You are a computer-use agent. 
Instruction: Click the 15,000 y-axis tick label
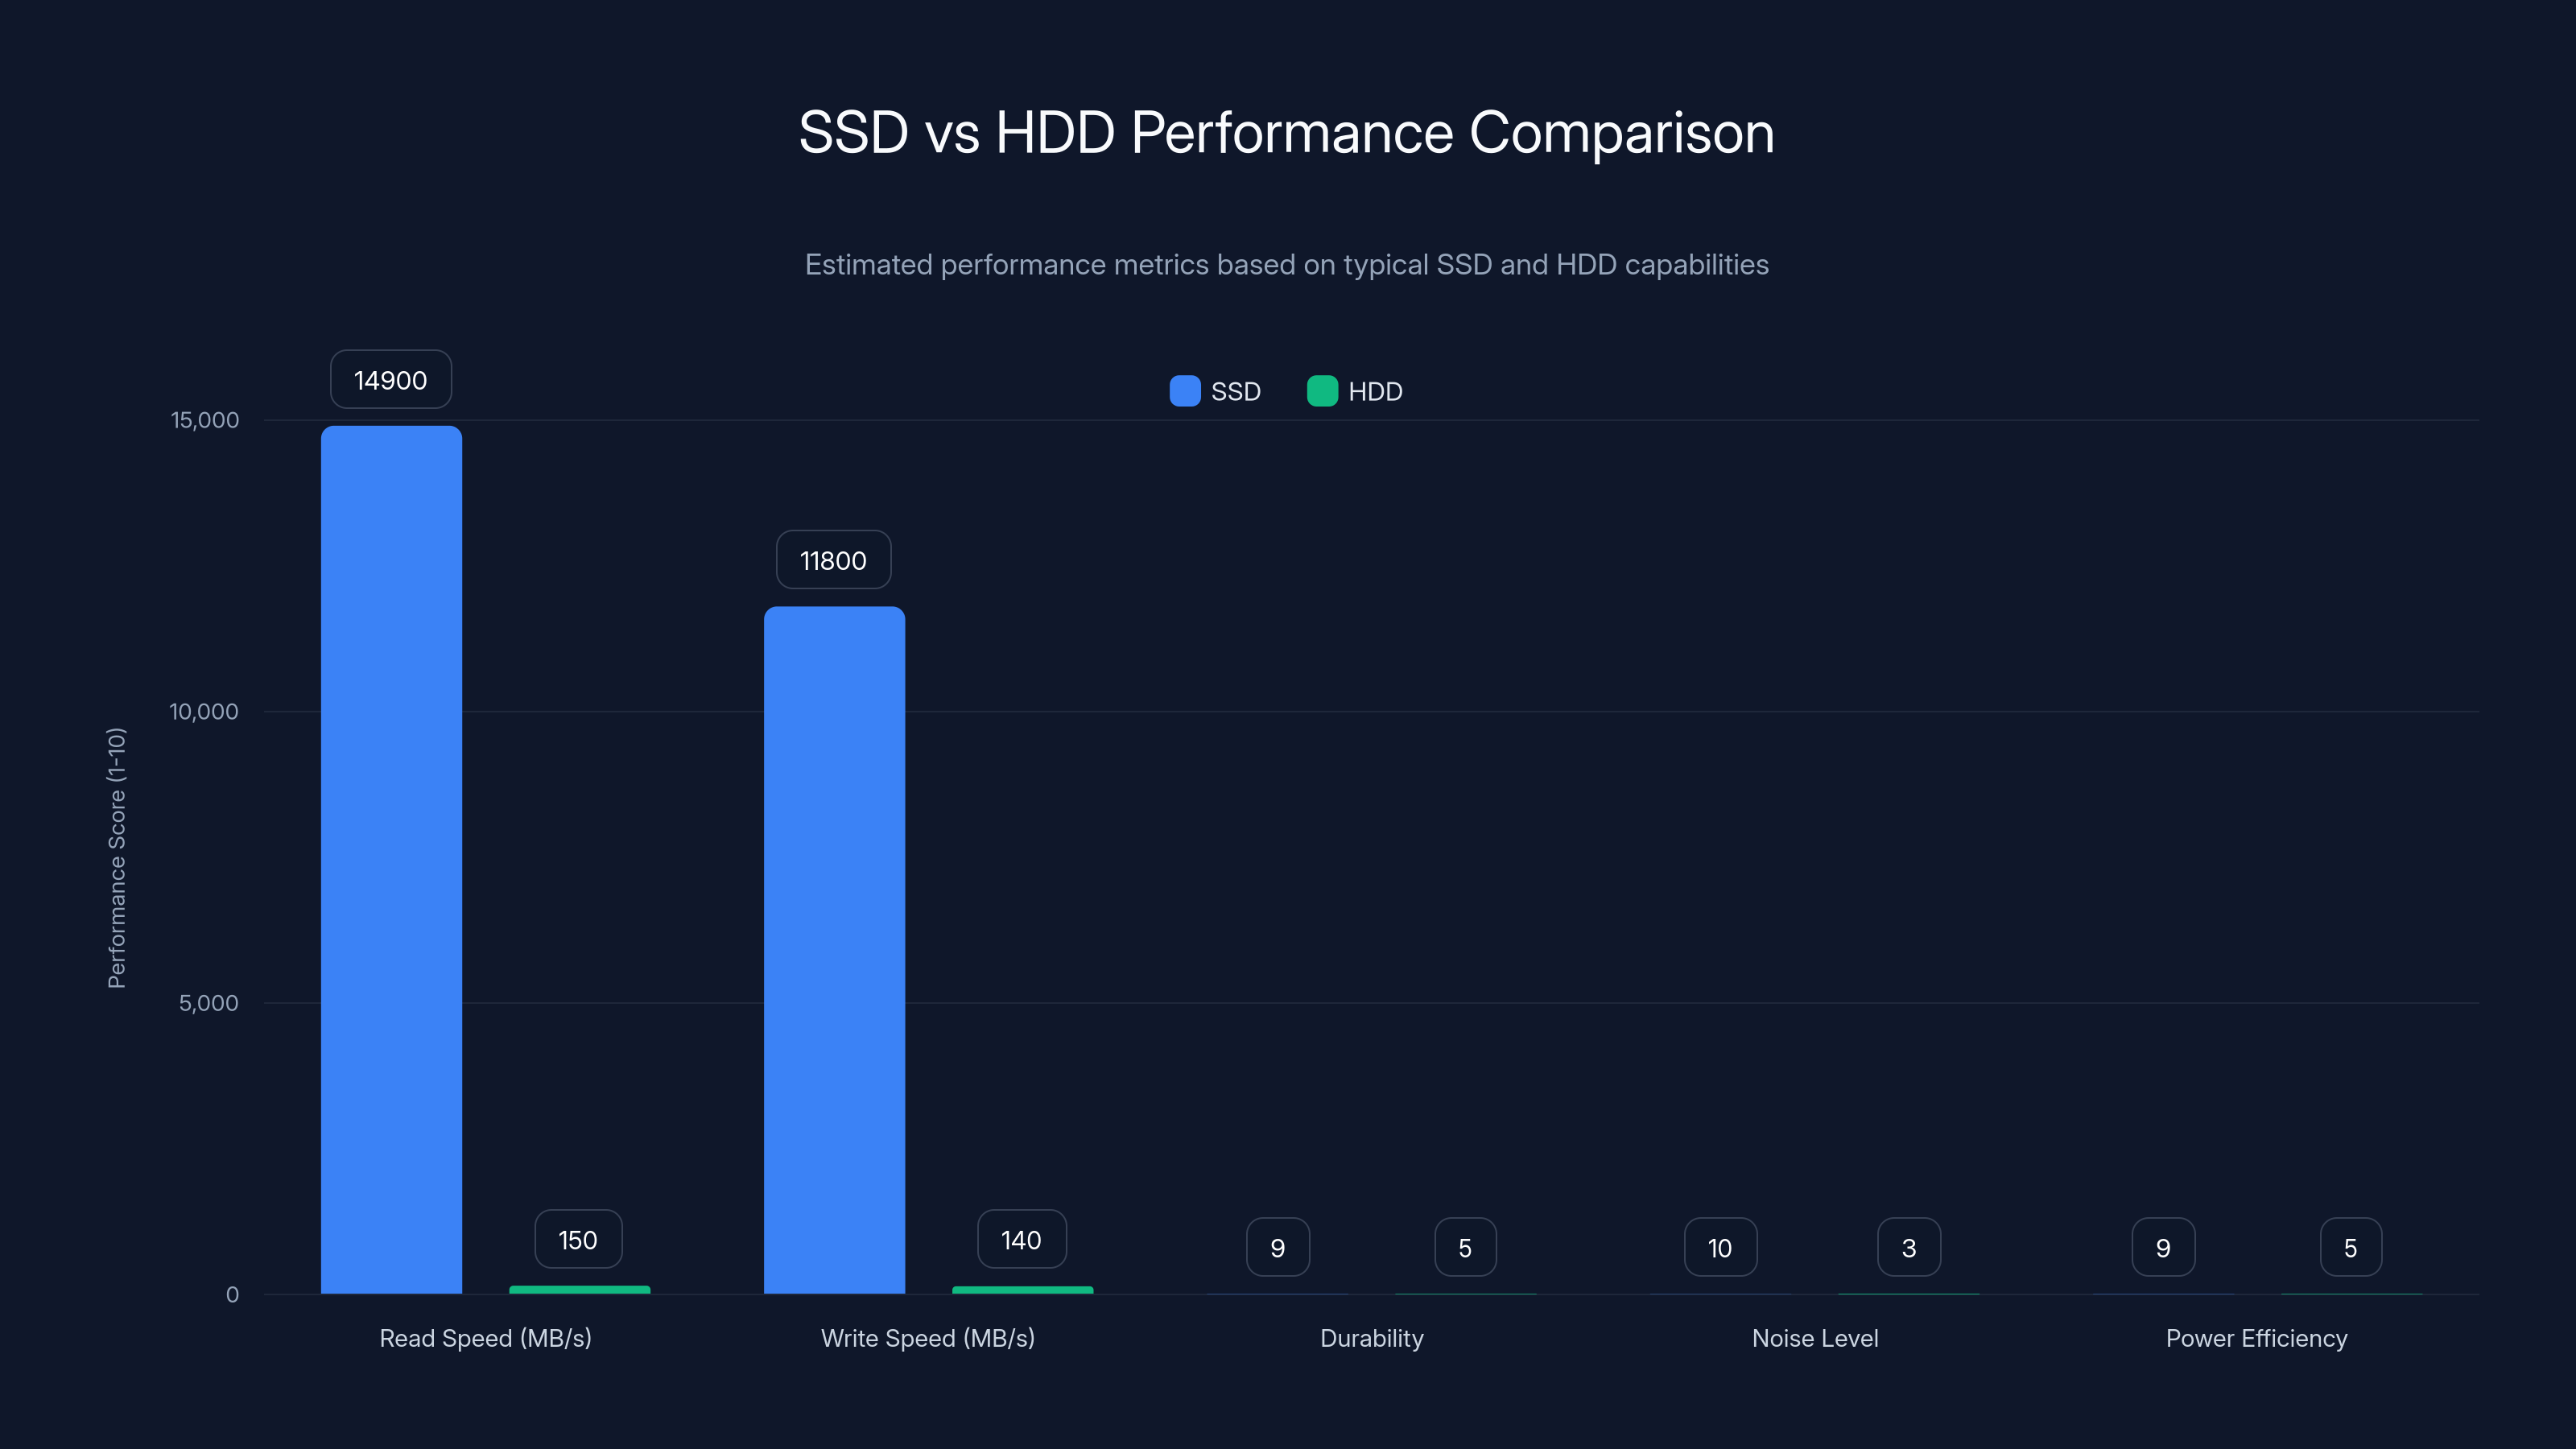click(x=205, y=420)
